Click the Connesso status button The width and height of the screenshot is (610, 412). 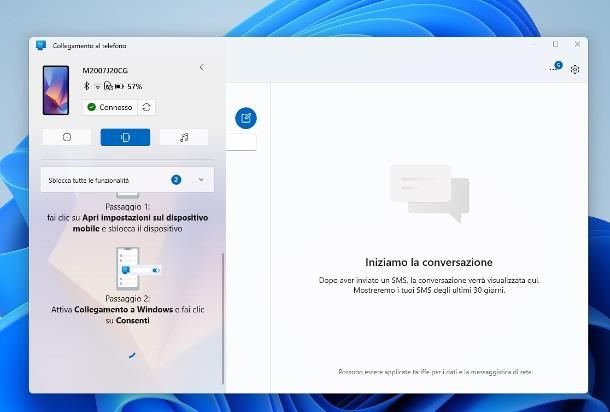click(x=110, y=107)
